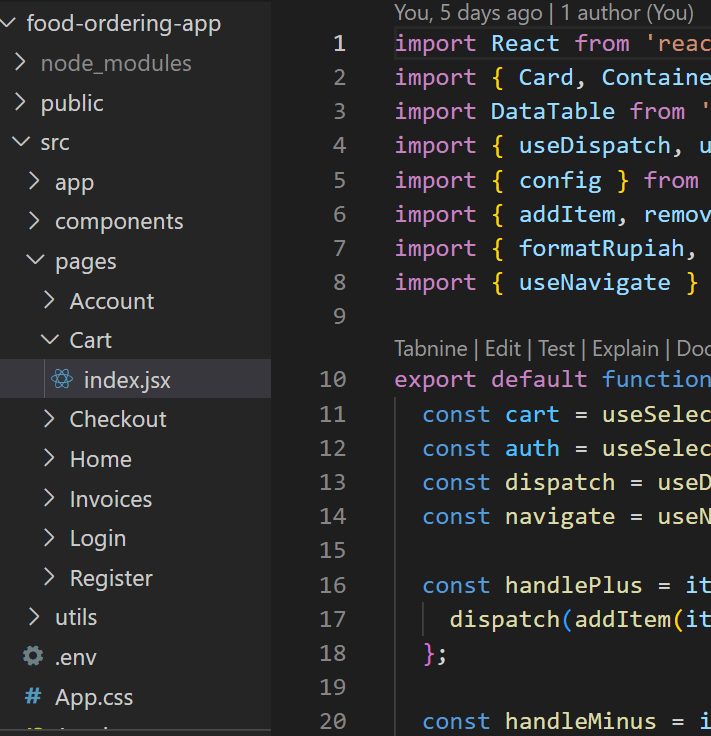Expand the node_modules folder chevron
The height and width of the screenshot is (736, 711).
click(x=20, y=62)
